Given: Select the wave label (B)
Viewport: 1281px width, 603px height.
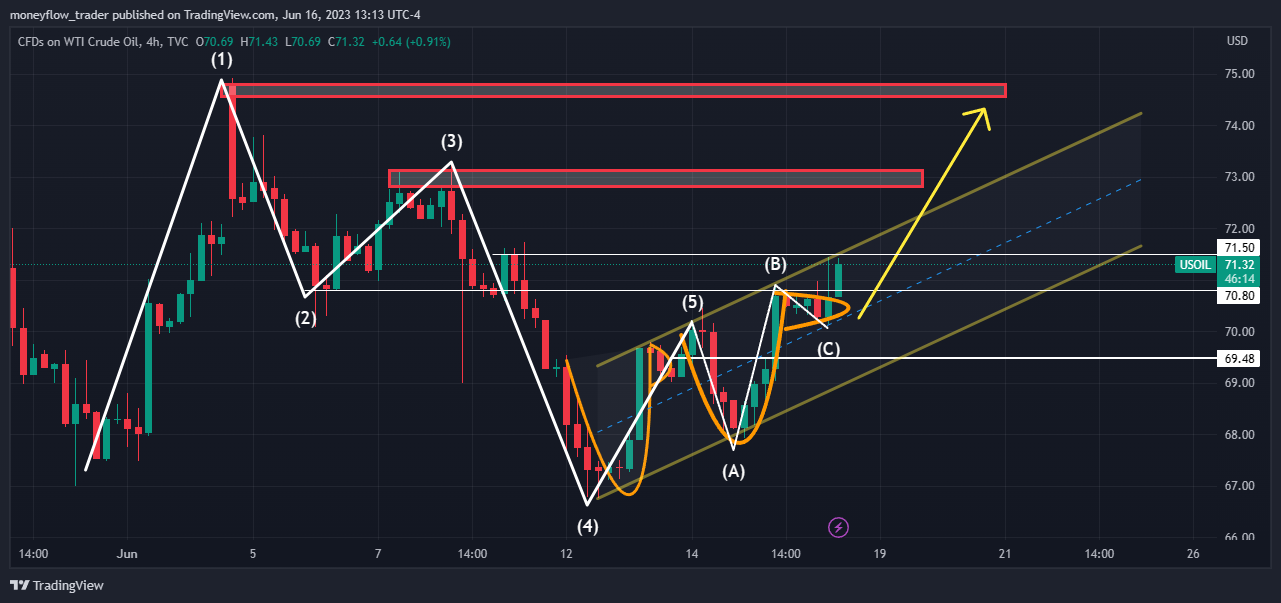Looking at the screenshot, I should pos(776,265).
